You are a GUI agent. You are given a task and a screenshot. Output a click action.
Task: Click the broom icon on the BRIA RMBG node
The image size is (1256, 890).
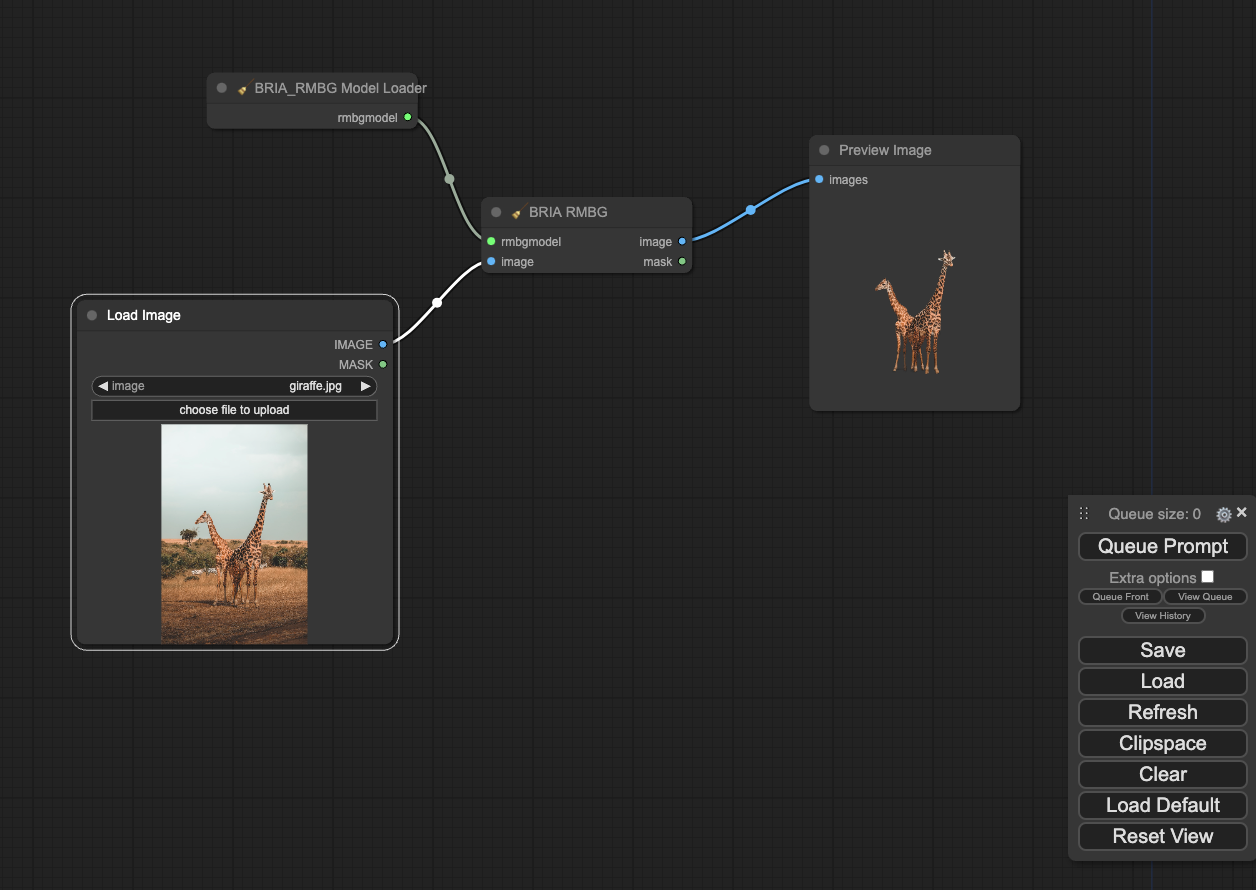tap(516, 212)
